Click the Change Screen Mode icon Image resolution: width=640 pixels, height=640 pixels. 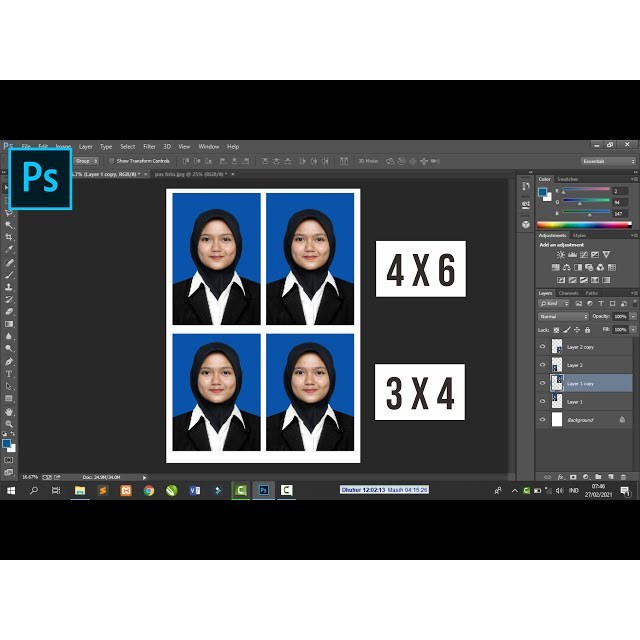pos(9,472)
